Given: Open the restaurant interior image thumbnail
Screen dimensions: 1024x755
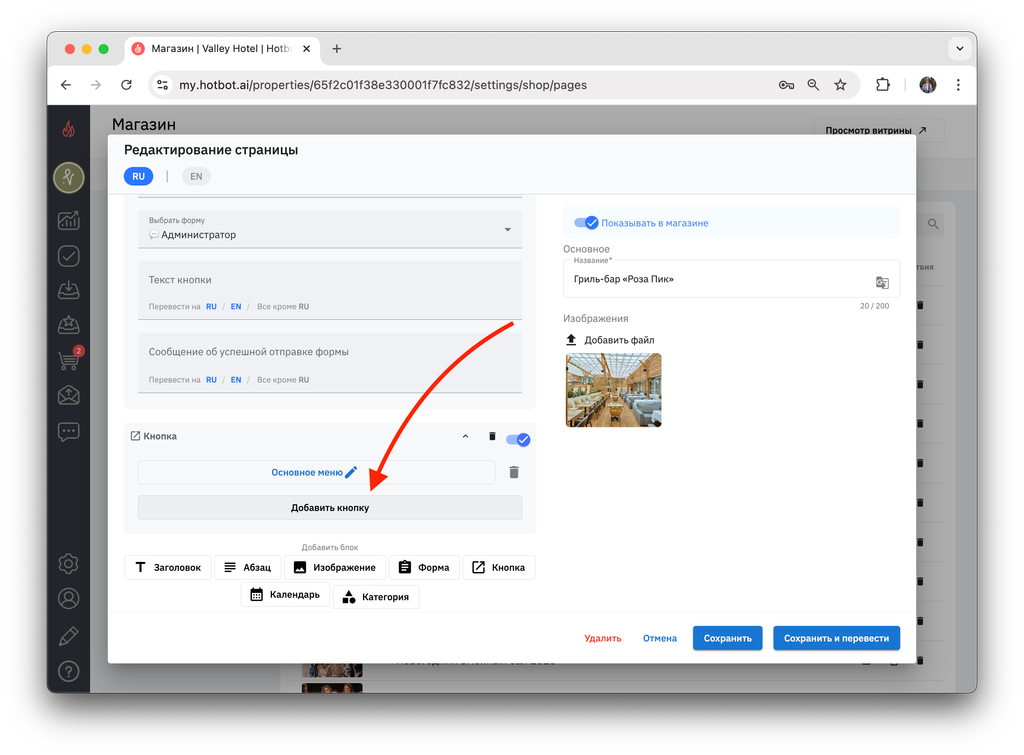Looking at the screenshot, I should pyautogui.click(x=613, y=390).
